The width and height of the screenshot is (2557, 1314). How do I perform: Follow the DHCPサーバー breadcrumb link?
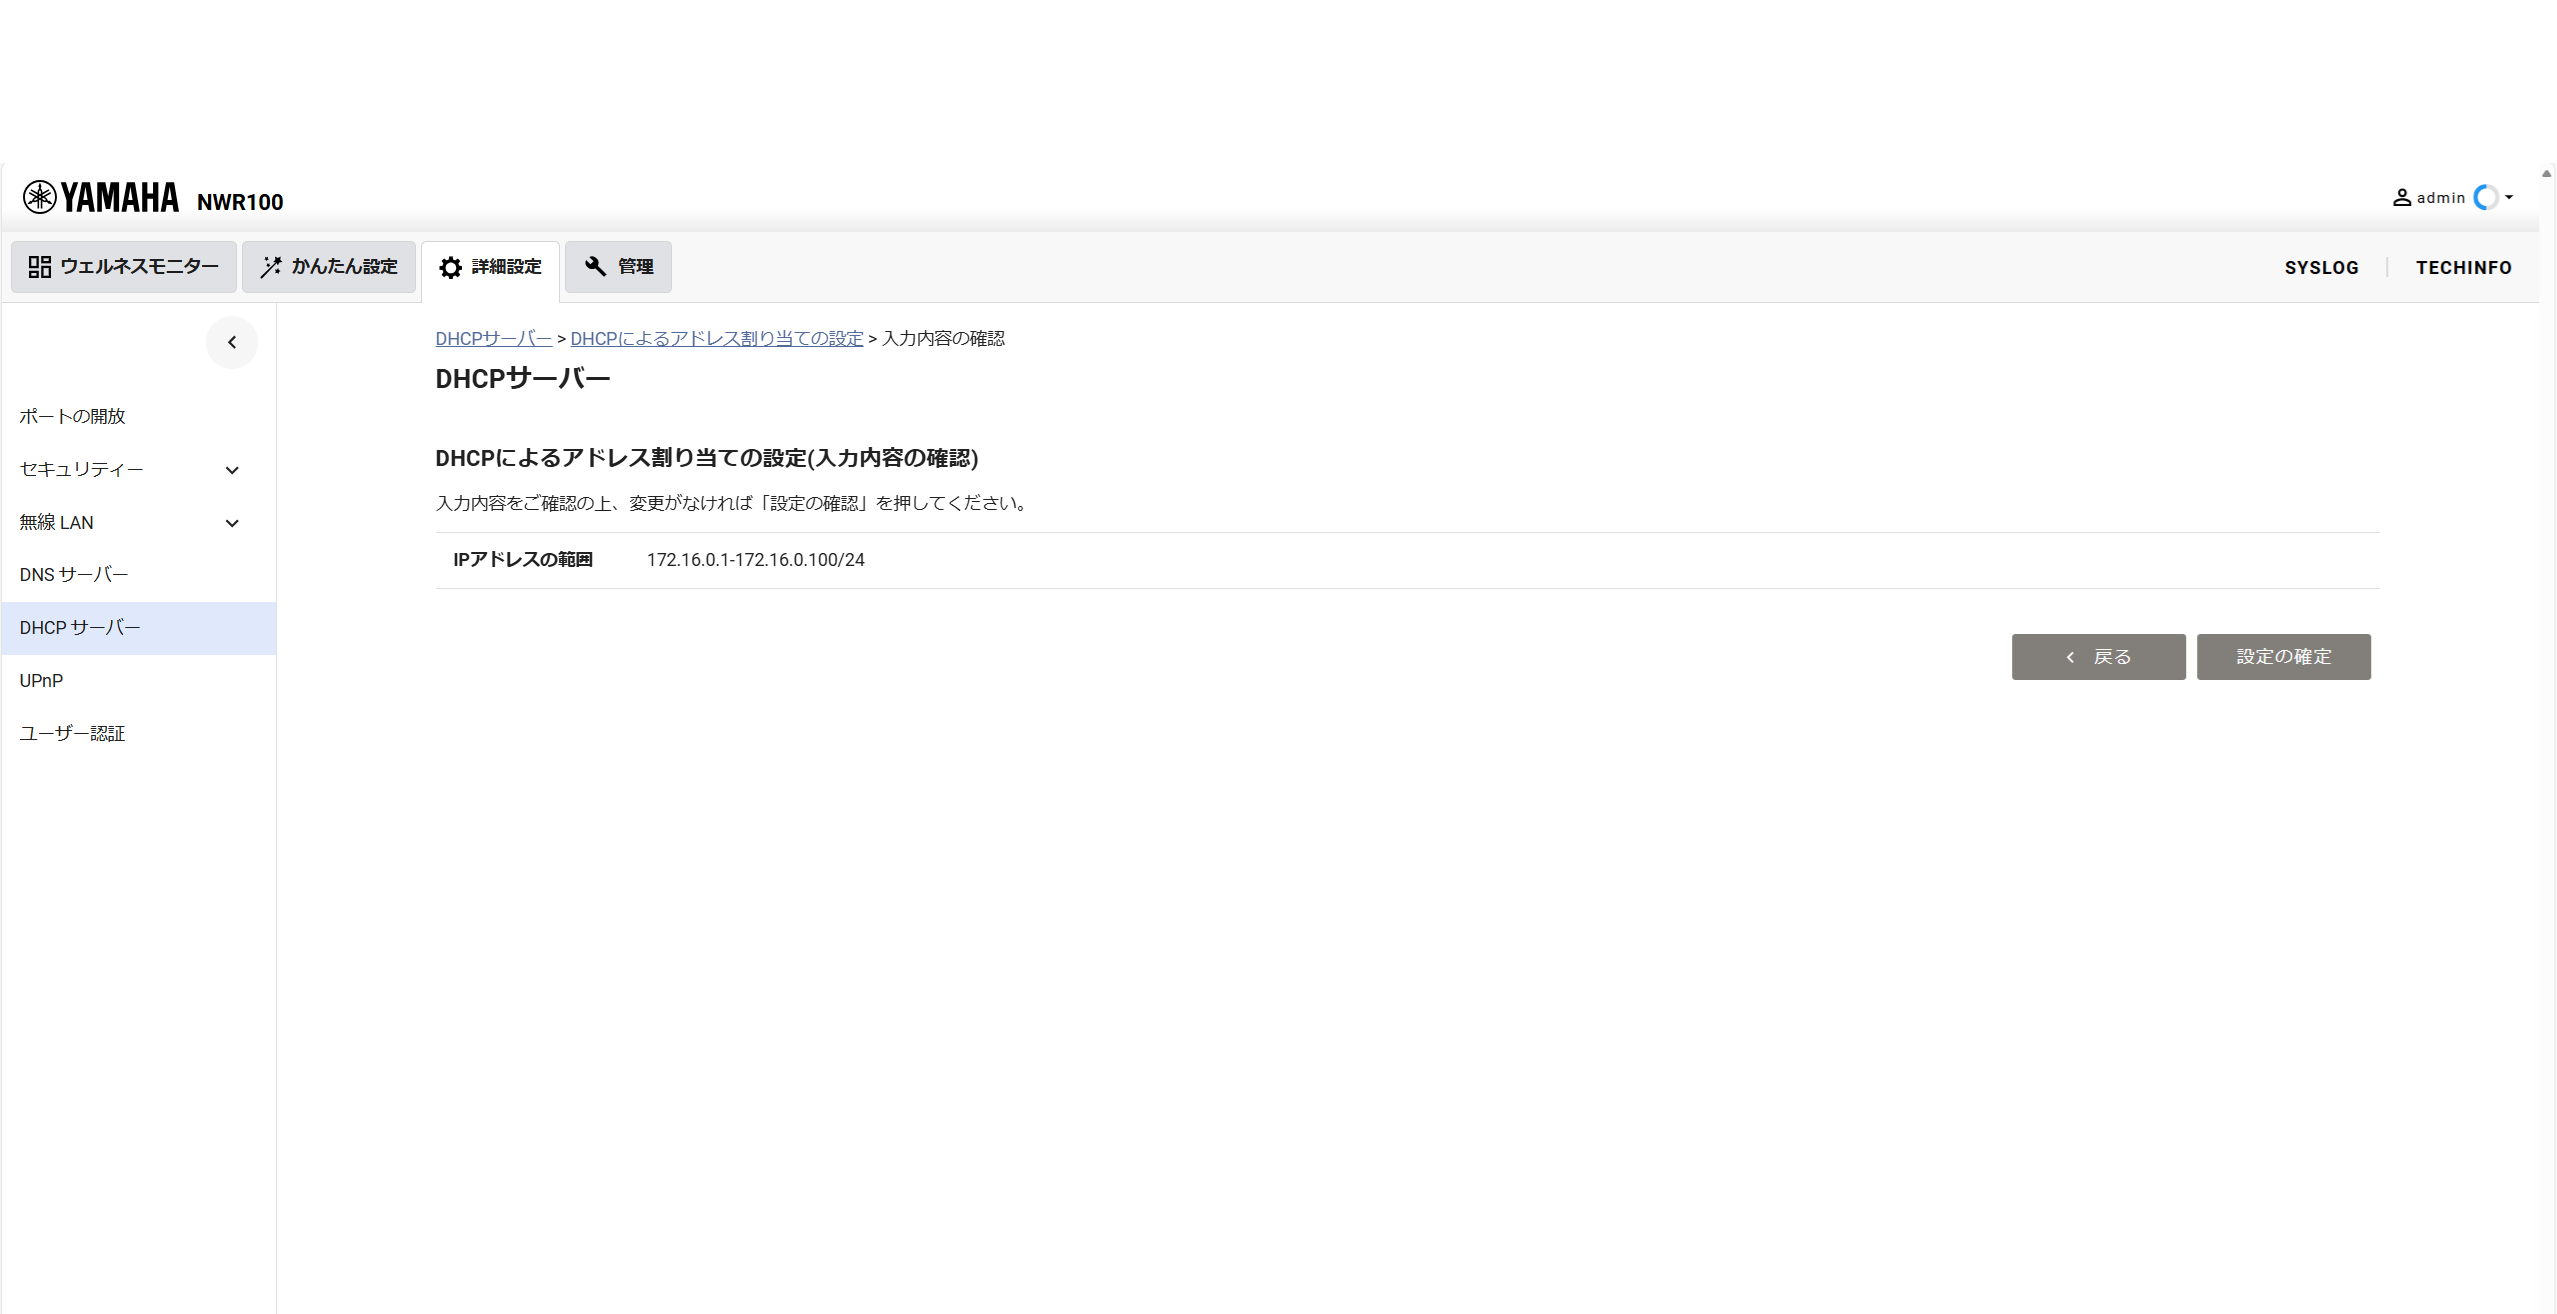(493, 339)
